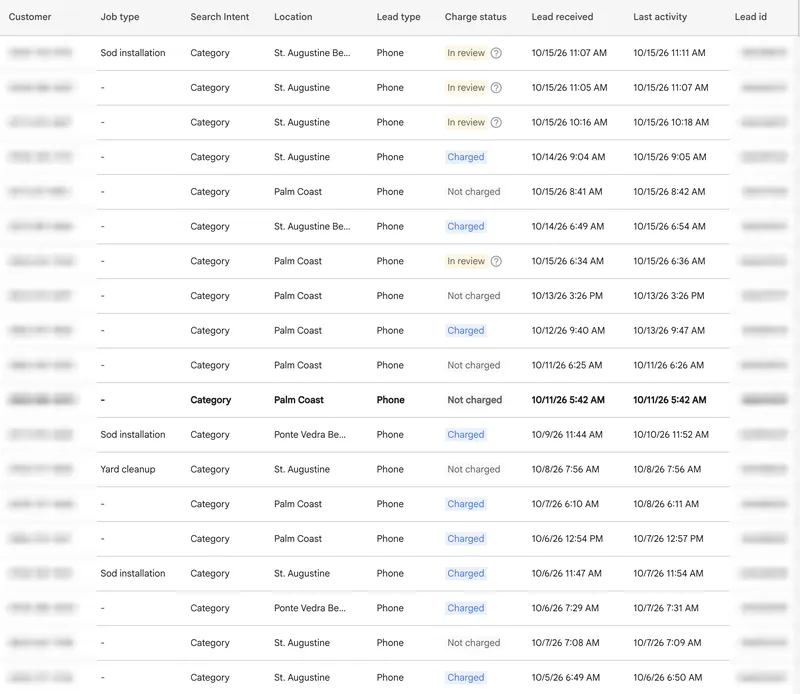This screenshot has width=800, height=694.
Task: Click In review badge for 10/15/26 6:34 AM
Action: 466,261
